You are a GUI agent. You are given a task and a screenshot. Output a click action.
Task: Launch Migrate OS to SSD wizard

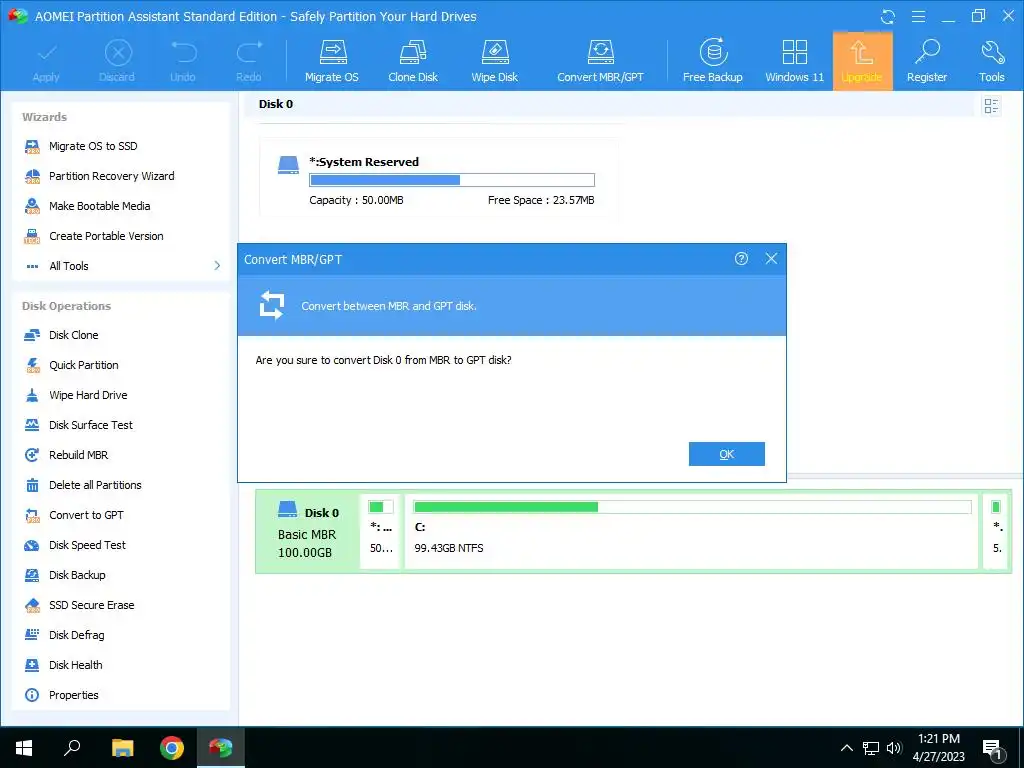click(x=93, y=146)
